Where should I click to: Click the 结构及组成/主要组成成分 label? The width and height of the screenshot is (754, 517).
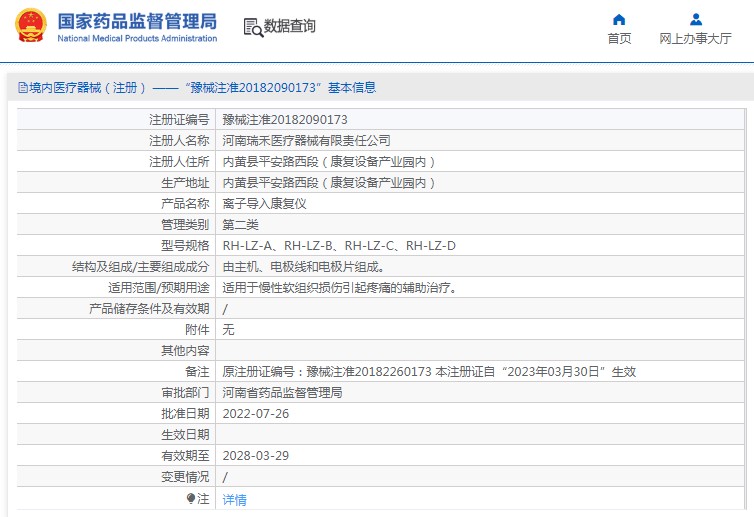pyautogui.click(x=140, y=266)
